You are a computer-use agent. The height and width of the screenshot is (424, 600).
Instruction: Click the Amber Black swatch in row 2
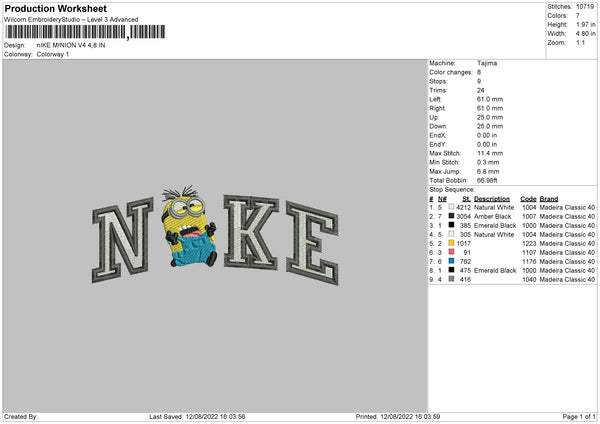coord(451,216)
